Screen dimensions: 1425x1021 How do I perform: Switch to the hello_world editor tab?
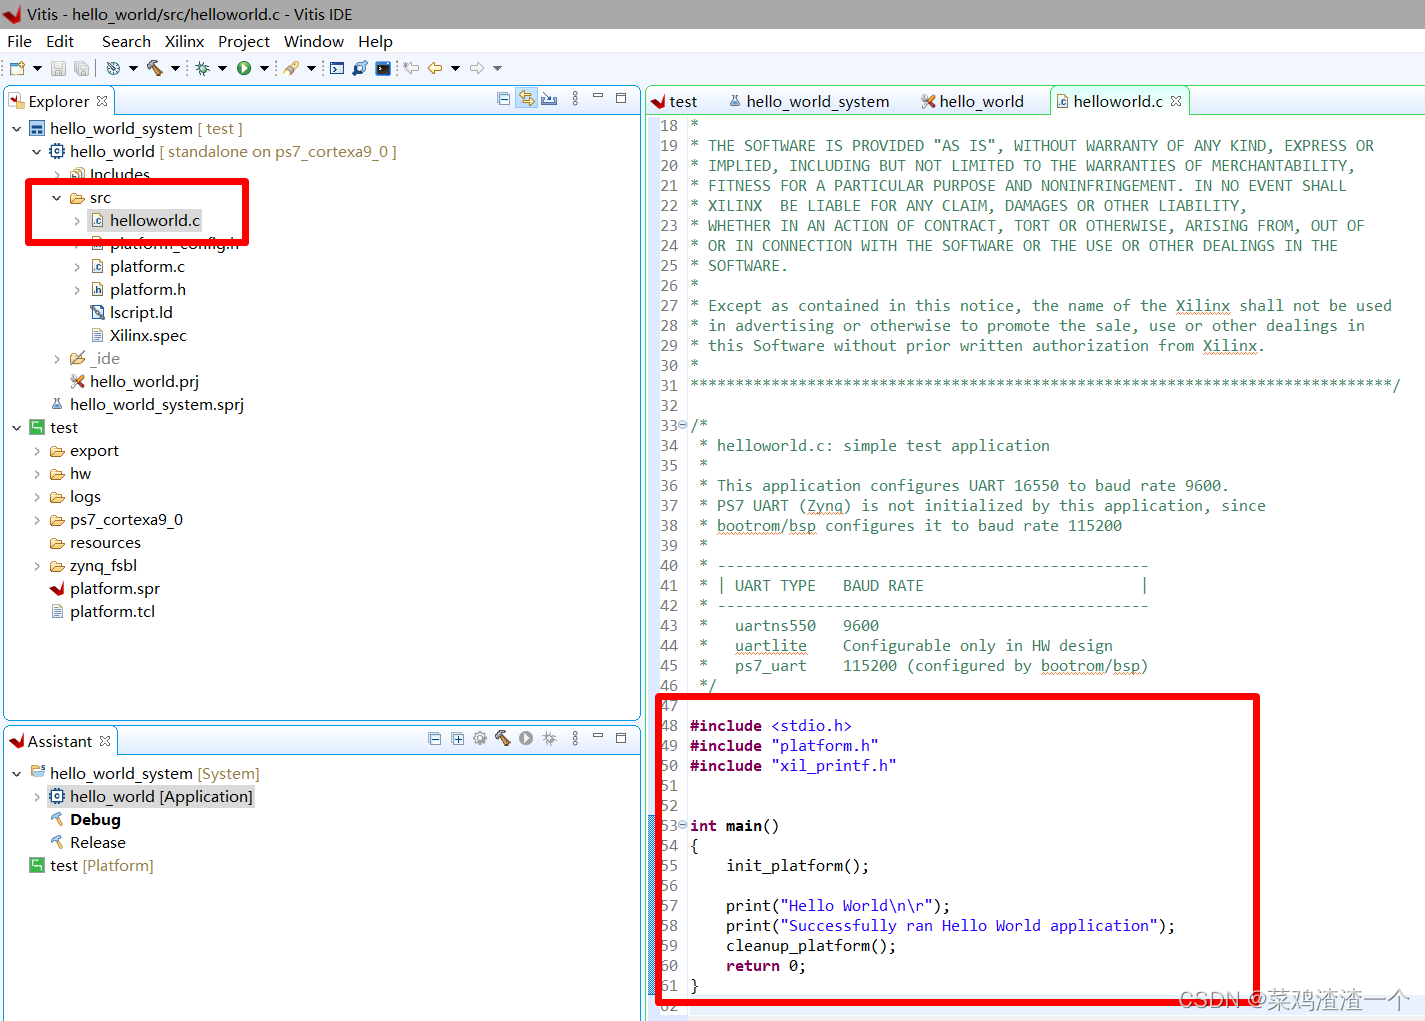click(x=973, y=101)
